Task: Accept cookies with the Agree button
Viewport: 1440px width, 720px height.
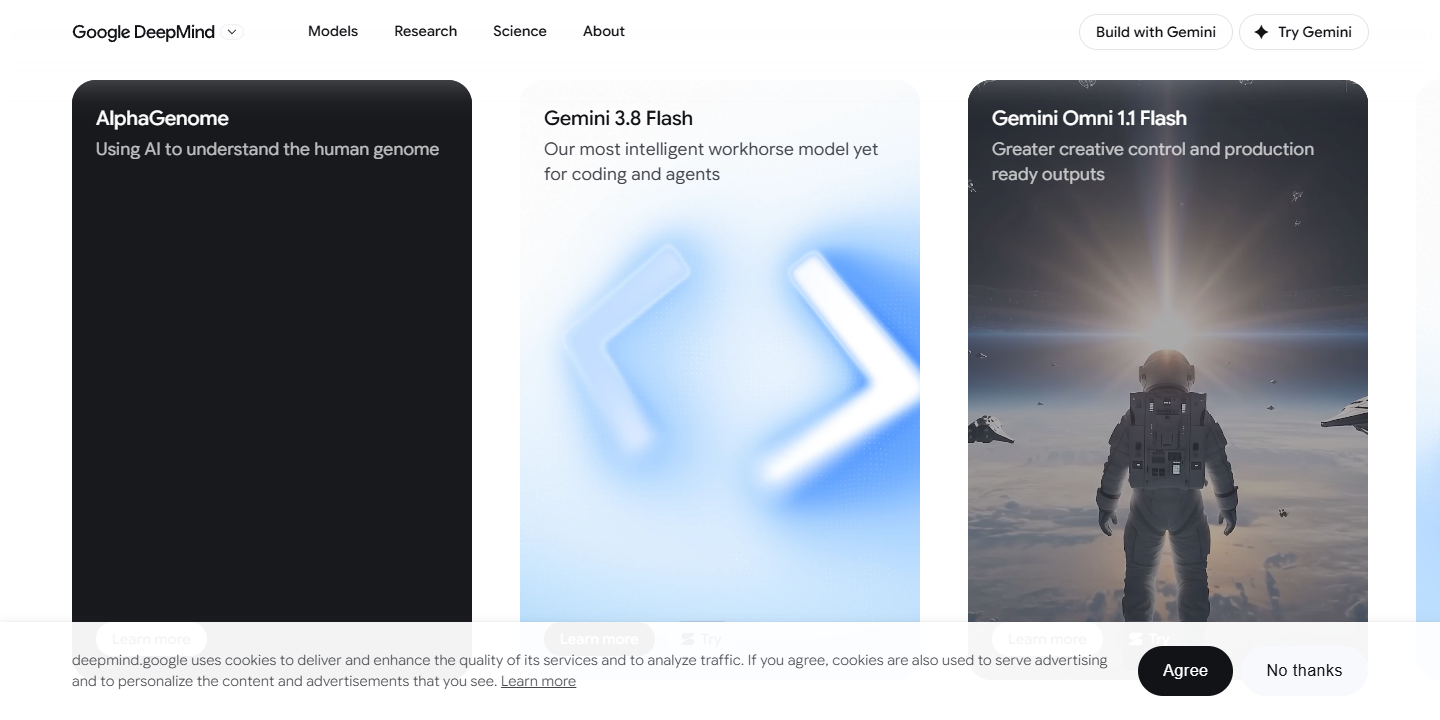Action: pyautogui.click(x=1185, y=670)
